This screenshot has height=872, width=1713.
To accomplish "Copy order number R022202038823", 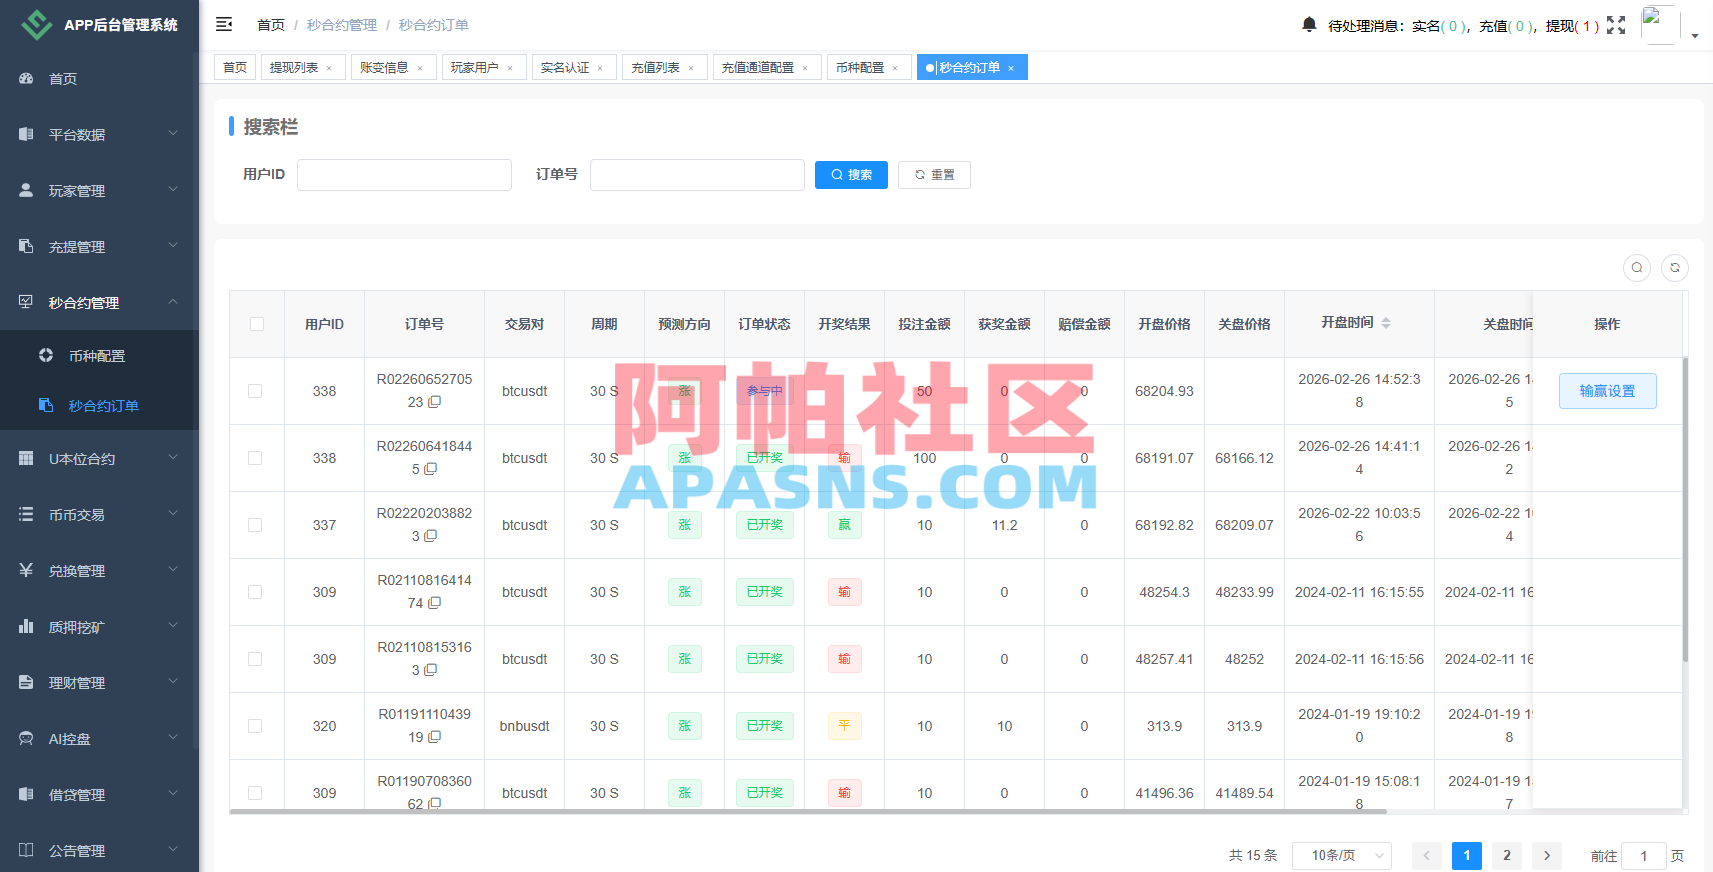I will click(431, 536).
